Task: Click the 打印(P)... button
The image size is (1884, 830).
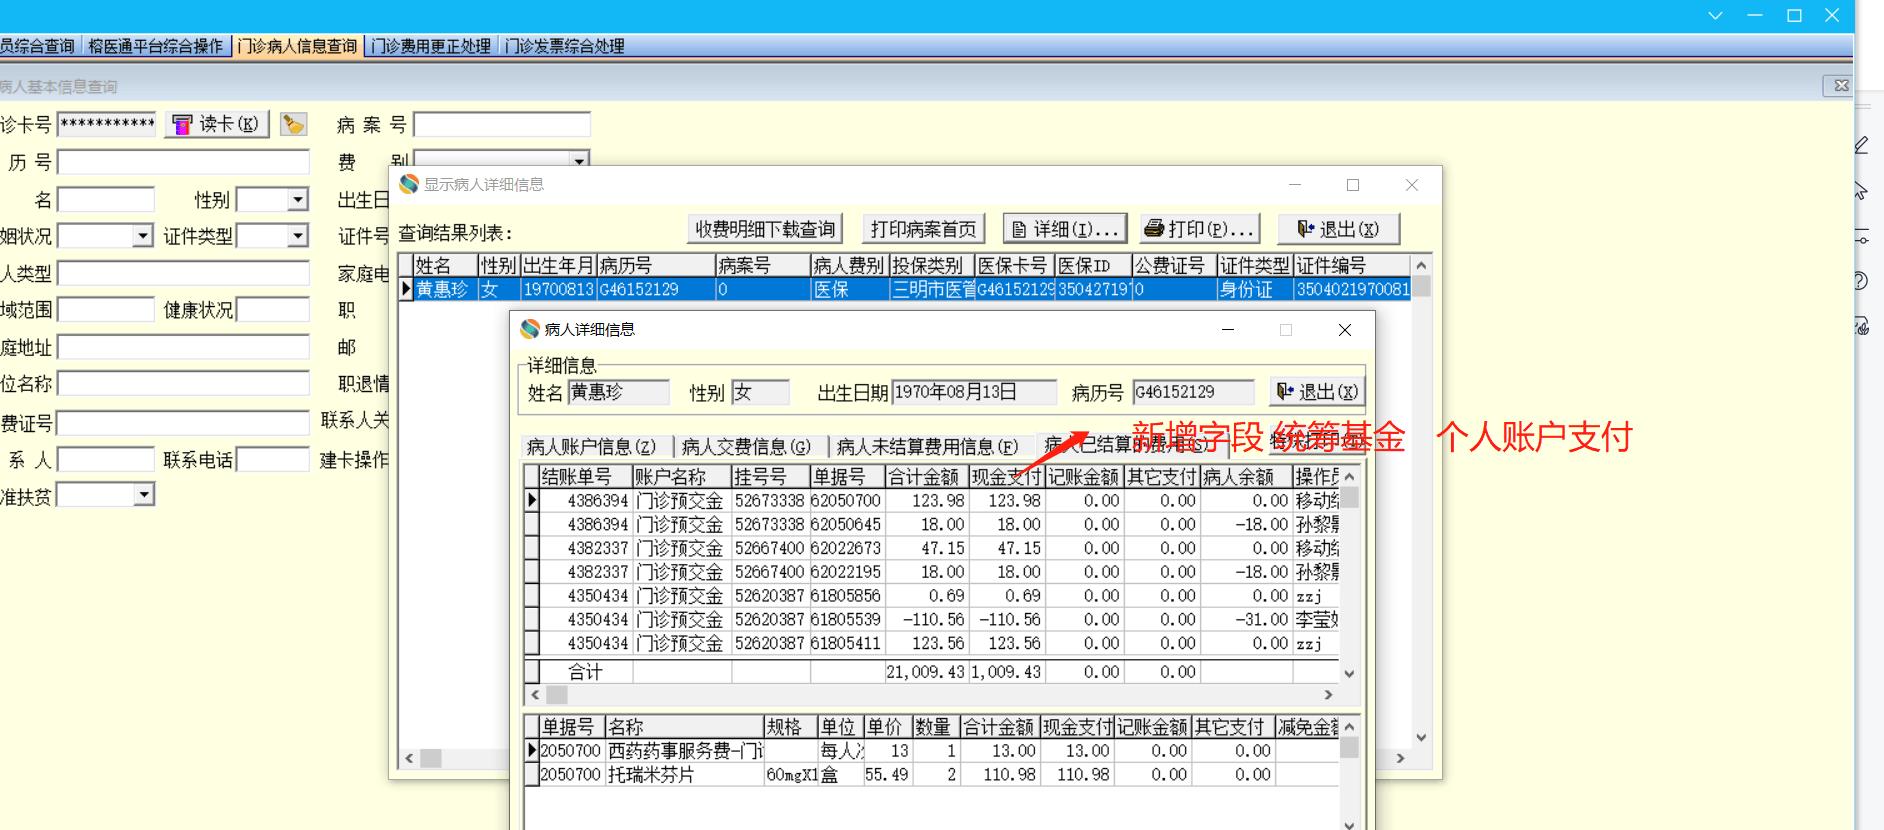Action: (x=1198, y=229)
